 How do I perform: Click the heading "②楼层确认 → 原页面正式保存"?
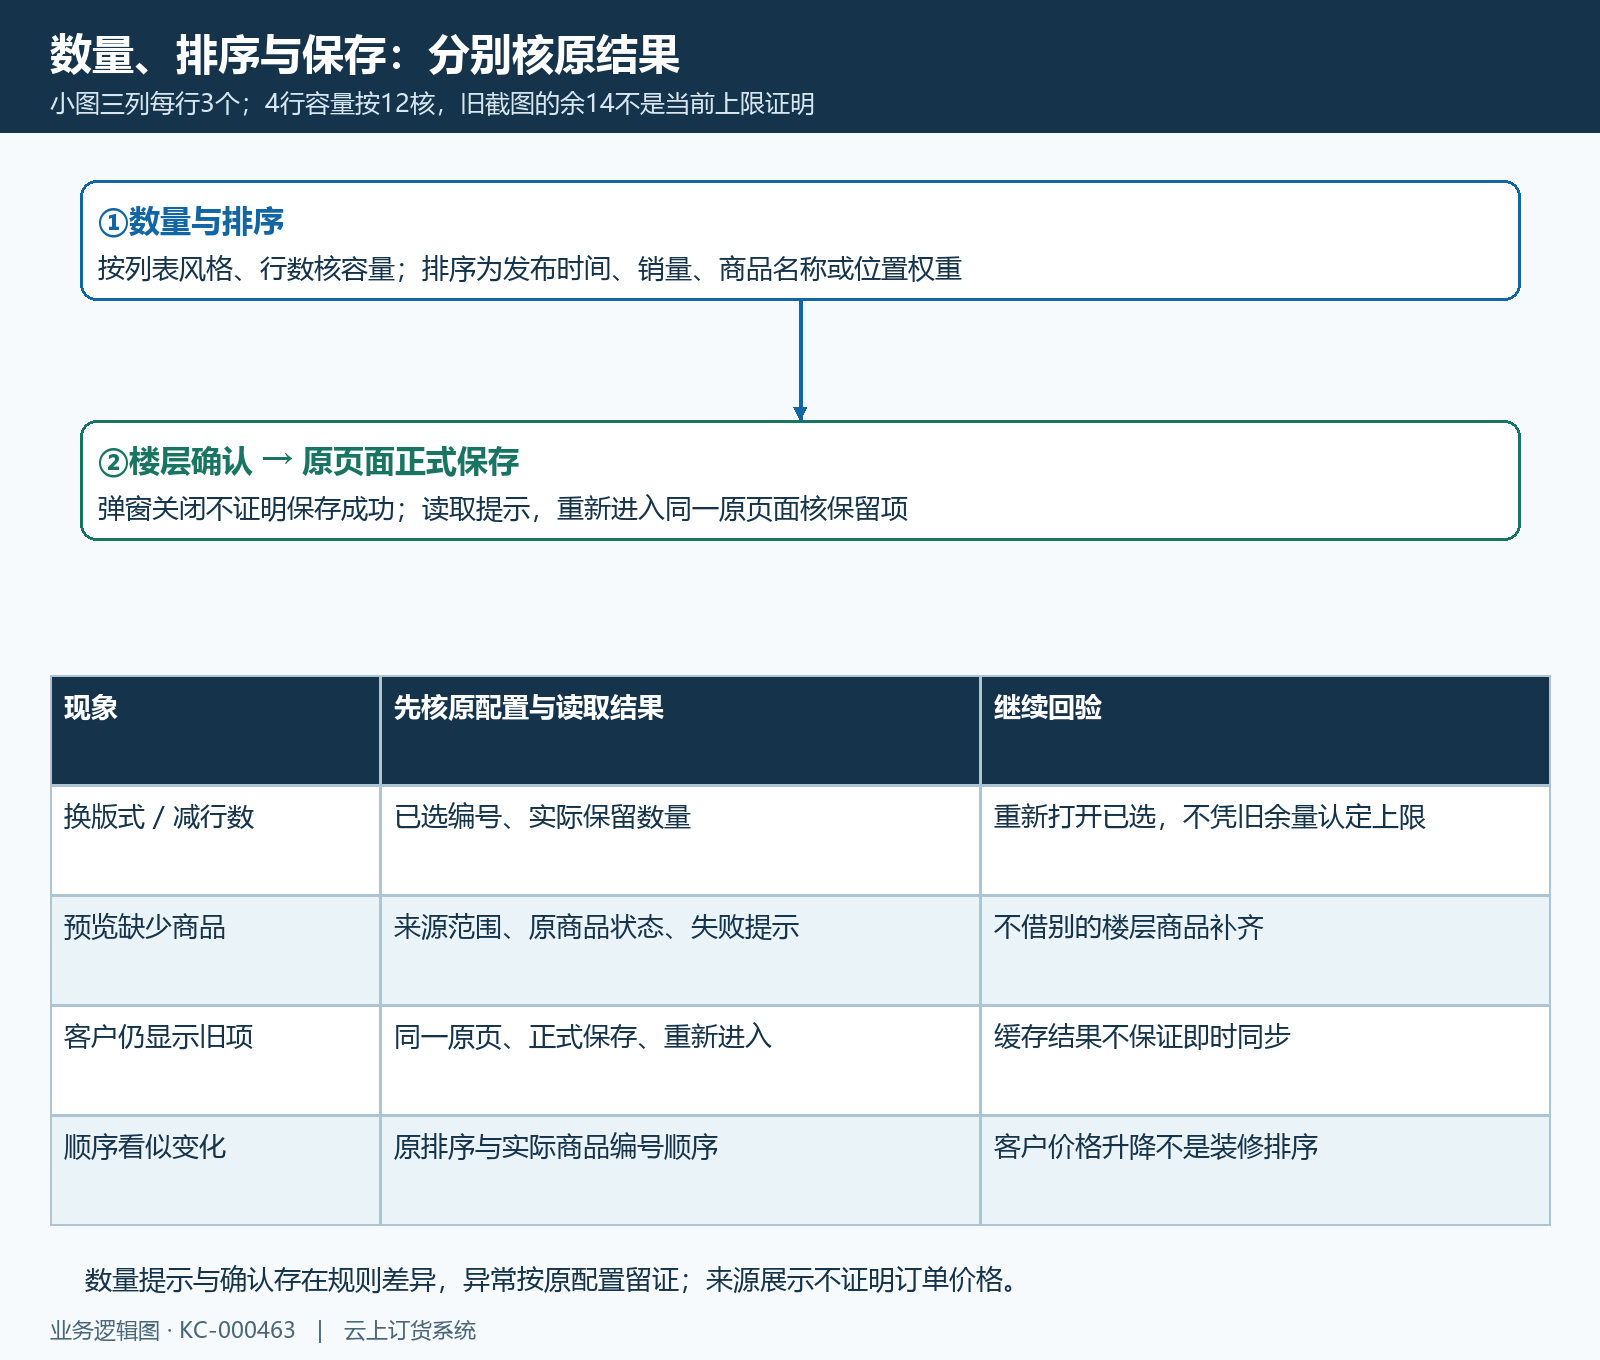(x=309, y=461)
